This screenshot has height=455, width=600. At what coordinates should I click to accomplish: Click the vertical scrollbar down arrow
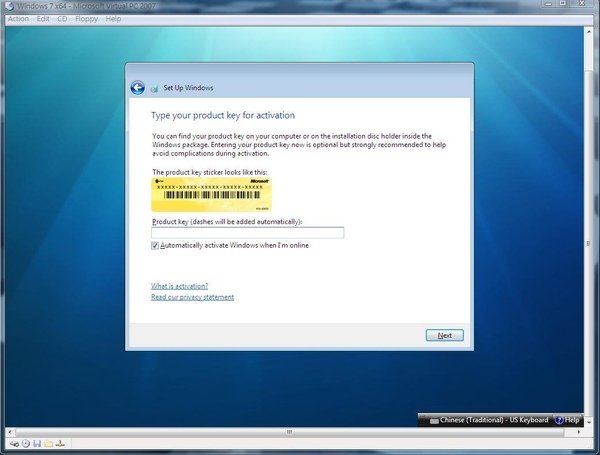(x=589, y=421)
